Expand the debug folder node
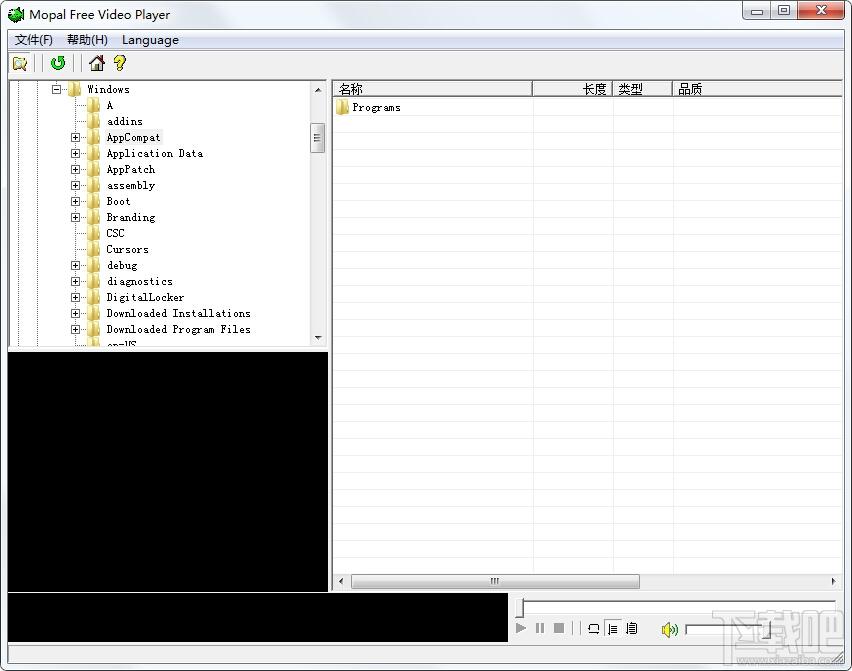Screen dimensions: 852x671 click(x=76, y=265)
